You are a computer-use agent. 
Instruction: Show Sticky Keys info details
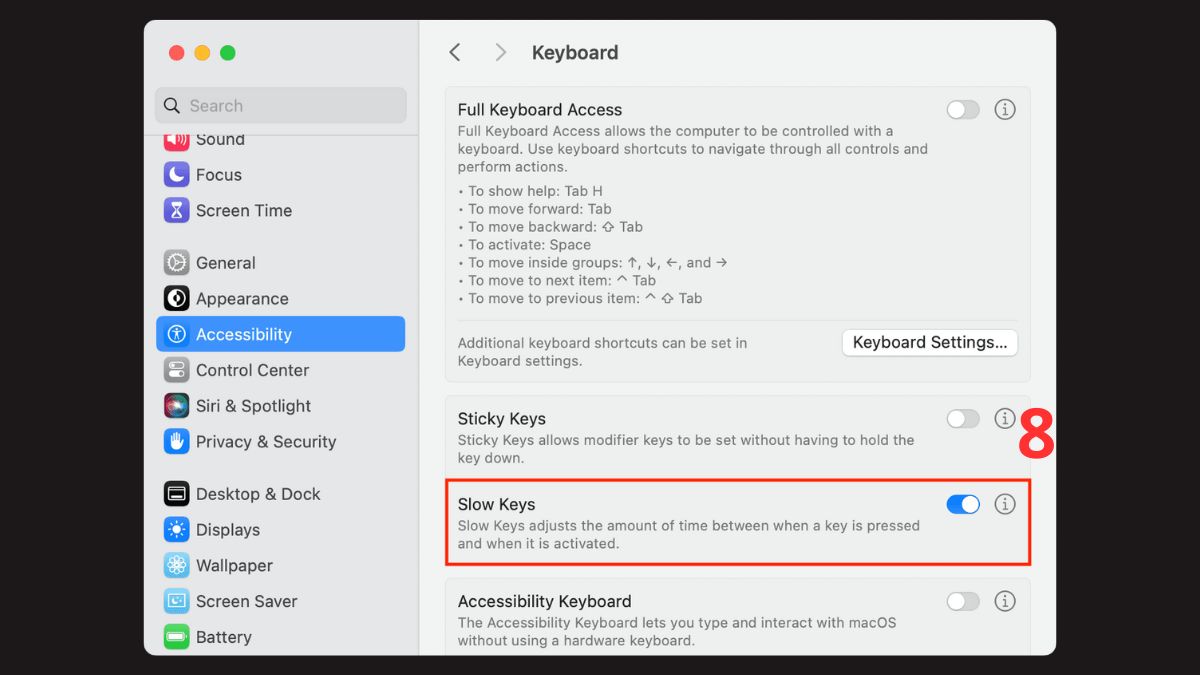pos(1005,419)
